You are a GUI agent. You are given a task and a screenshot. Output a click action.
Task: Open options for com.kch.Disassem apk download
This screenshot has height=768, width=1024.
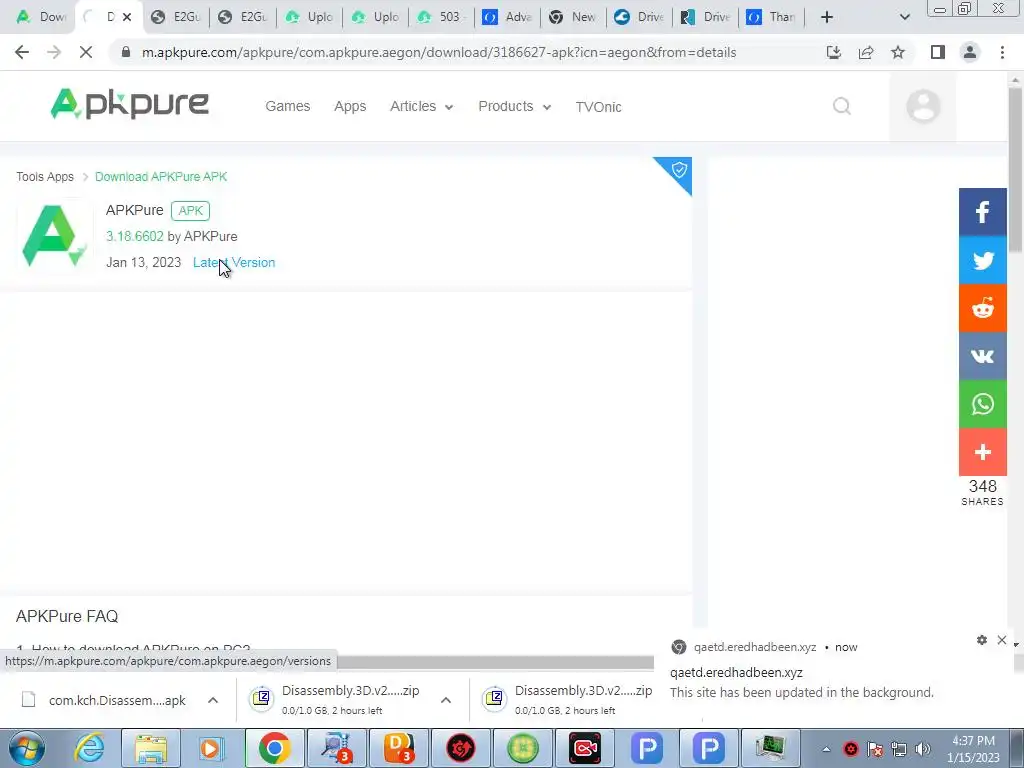coord(213,700)
